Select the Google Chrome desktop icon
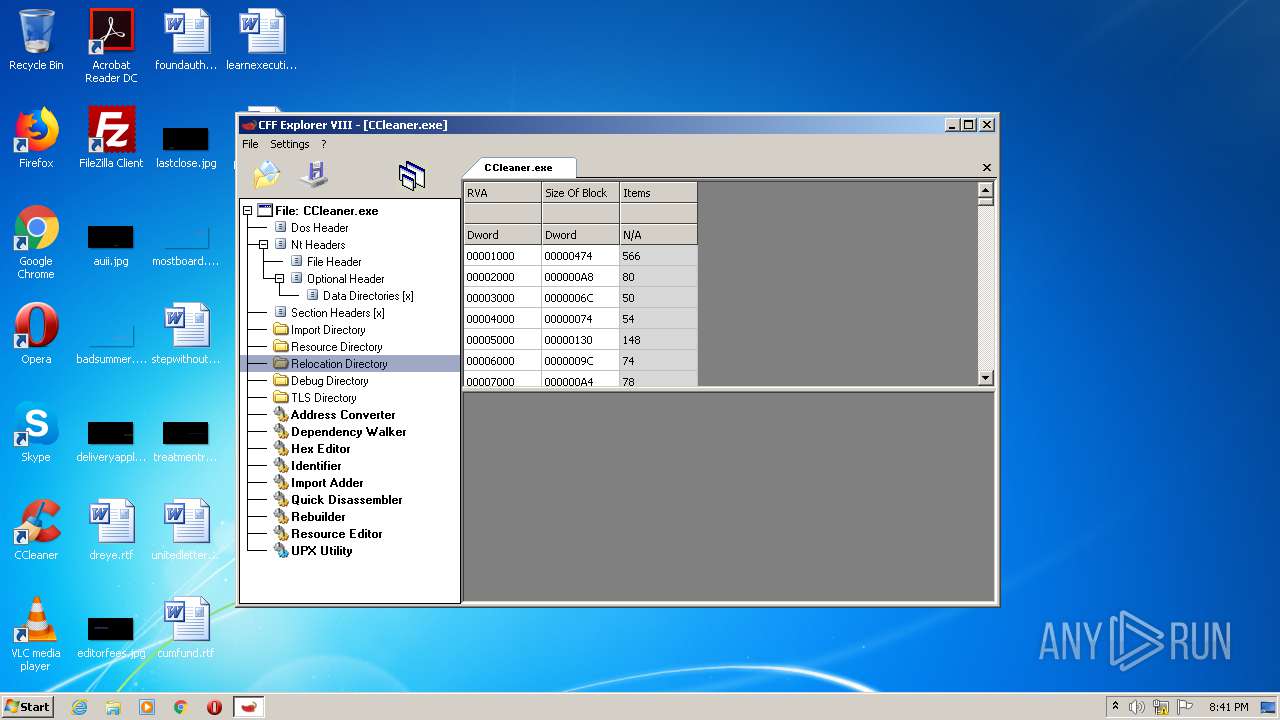1280x720 pixels. [x=36, y=242]
